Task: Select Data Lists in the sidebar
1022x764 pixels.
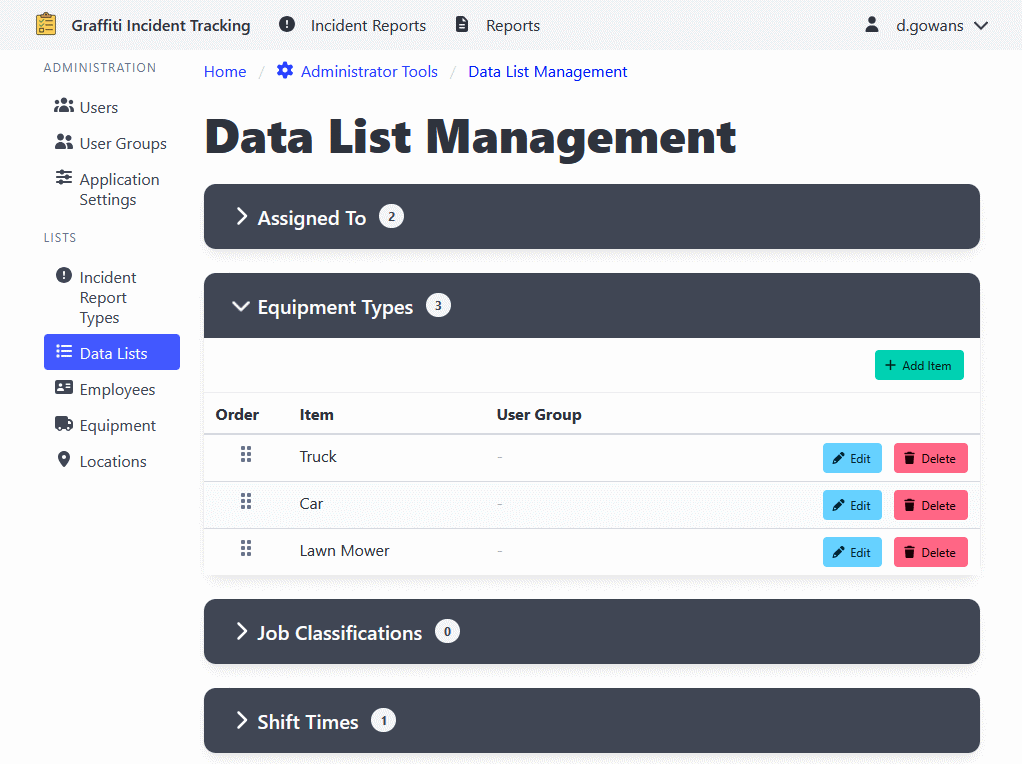Action: click(111, 352)
